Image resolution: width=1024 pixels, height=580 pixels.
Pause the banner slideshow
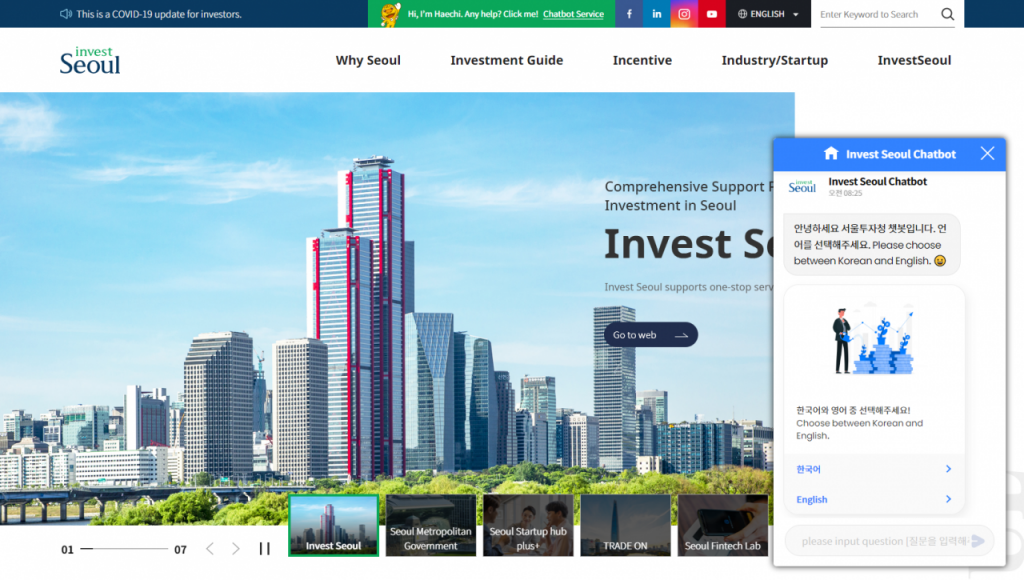click(x=265, y=549)
